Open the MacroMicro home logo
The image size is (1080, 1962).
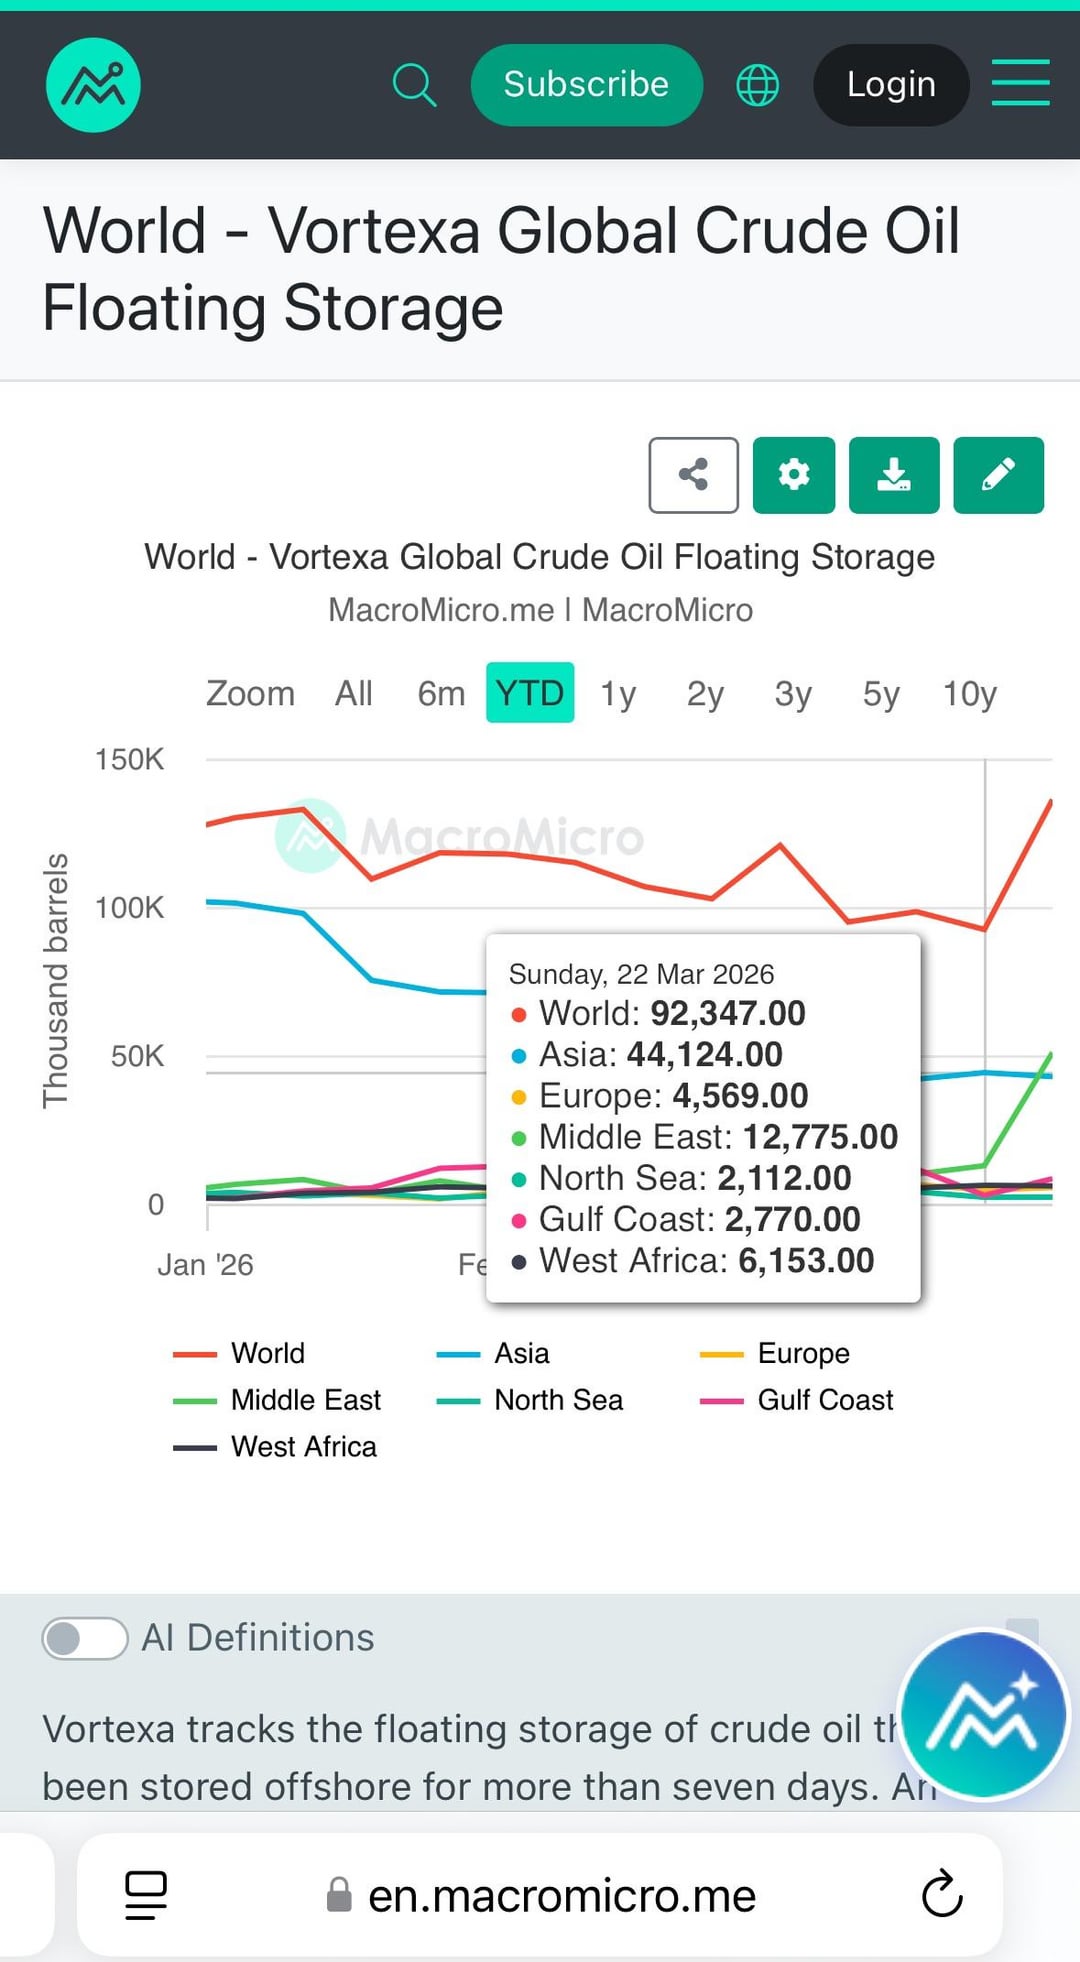pyautogui.click(x=93, y=85)
